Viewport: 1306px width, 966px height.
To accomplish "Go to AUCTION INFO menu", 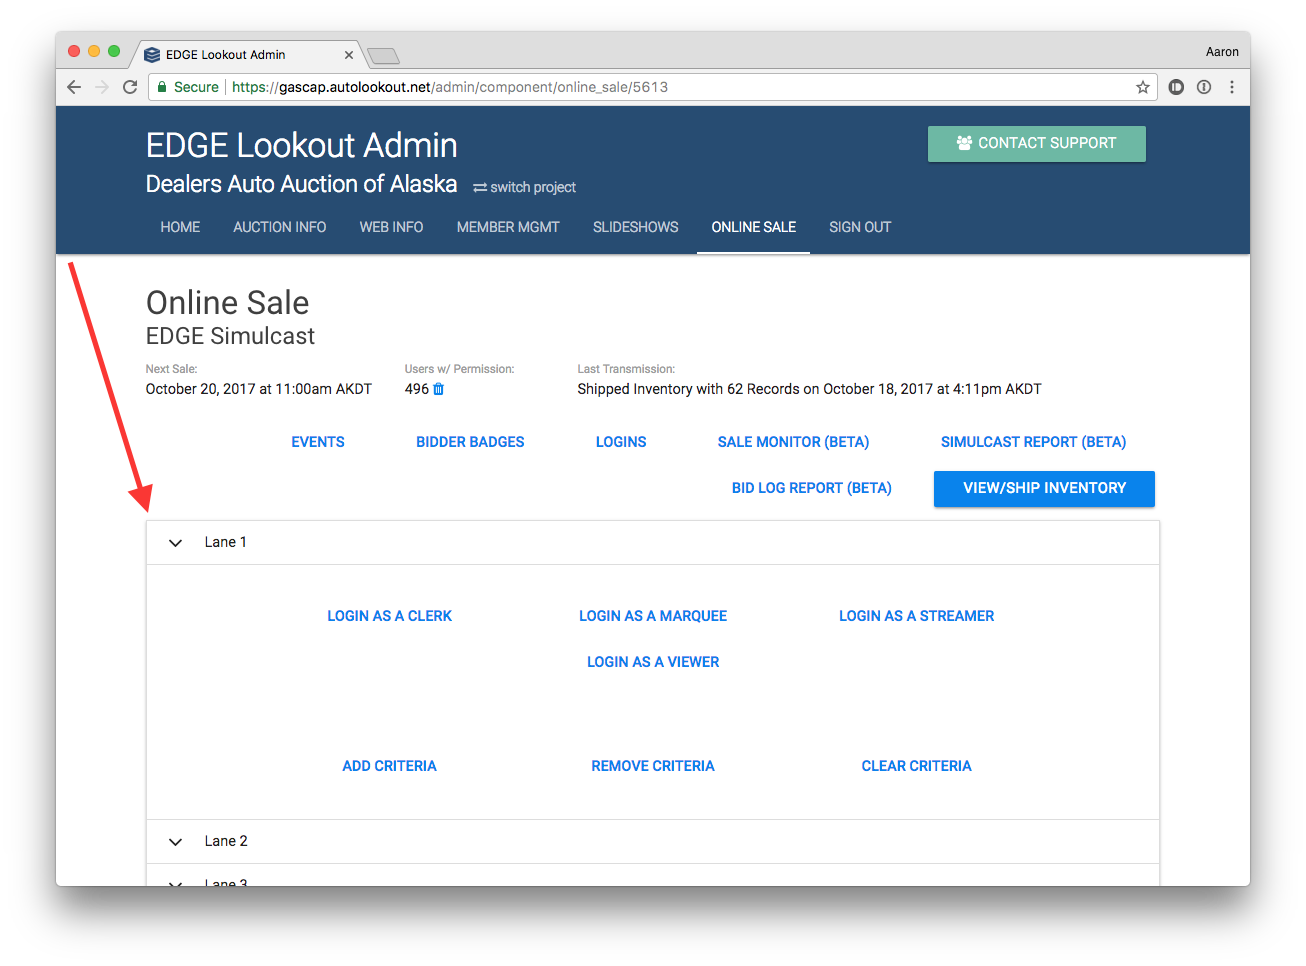I will point(280,227).
